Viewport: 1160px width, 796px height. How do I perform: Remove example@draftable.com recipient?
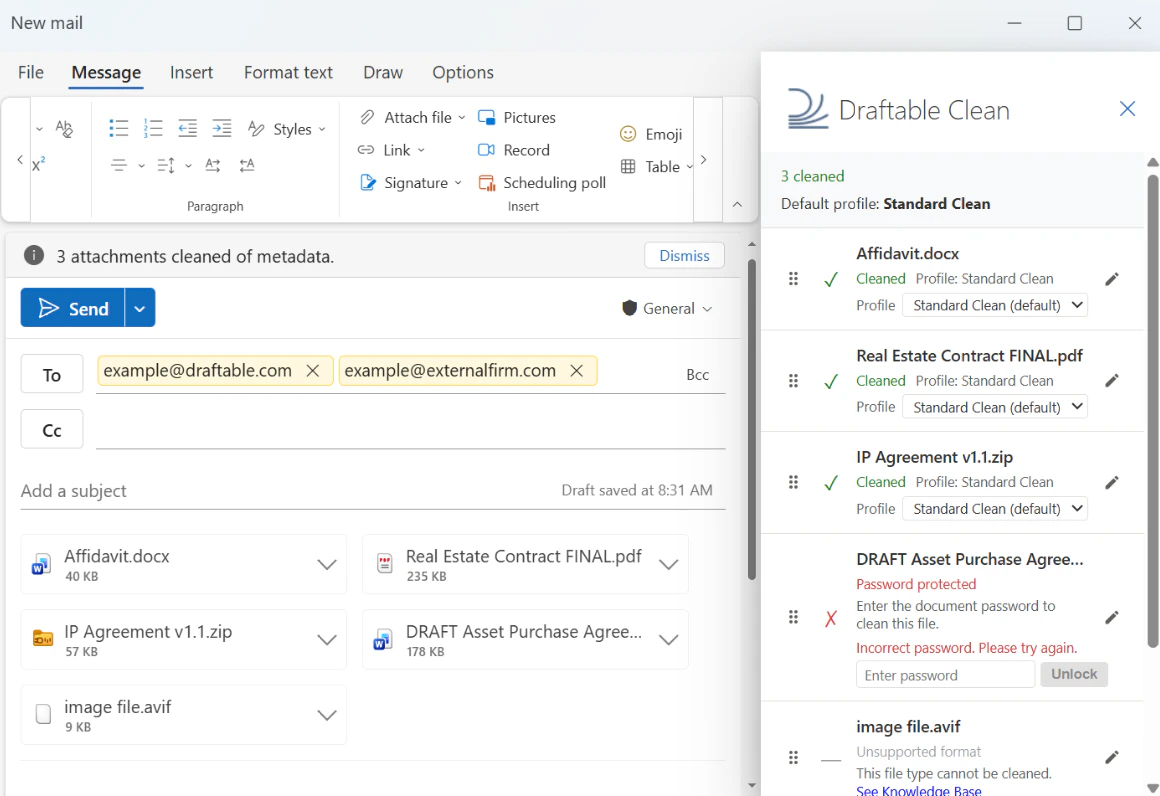313,371
